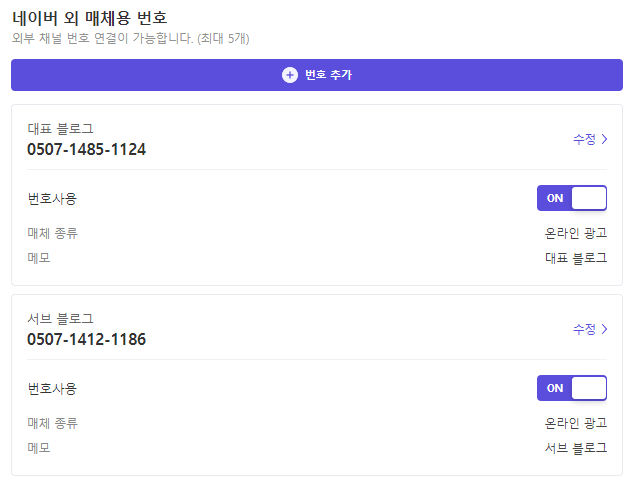Click the 서브 블로그 memo value
This screenshot has width=640, height=492.
tap(576, 447)
